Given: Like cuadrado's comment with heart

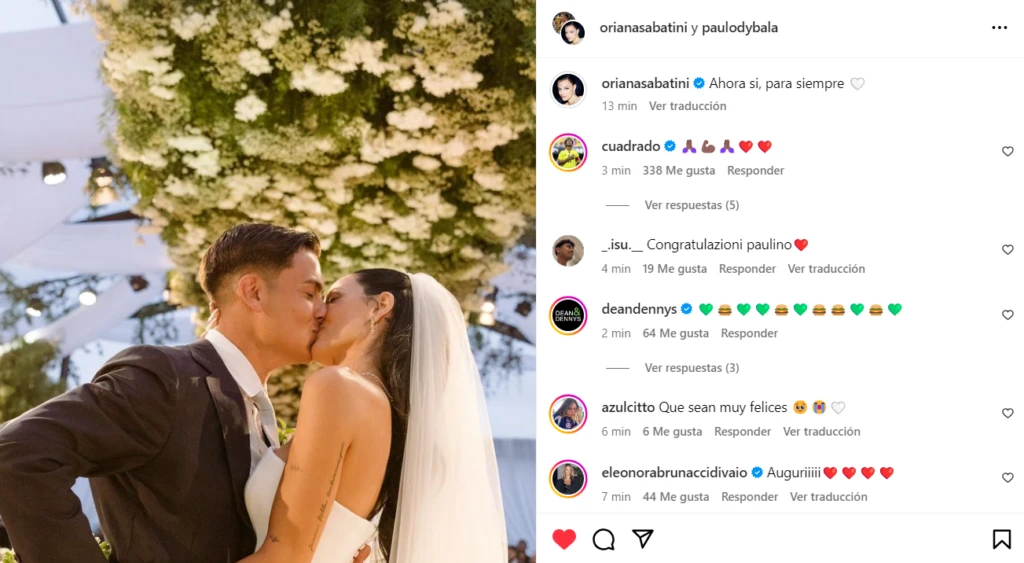Looking at the screenshot, I should pos(1008,152).
